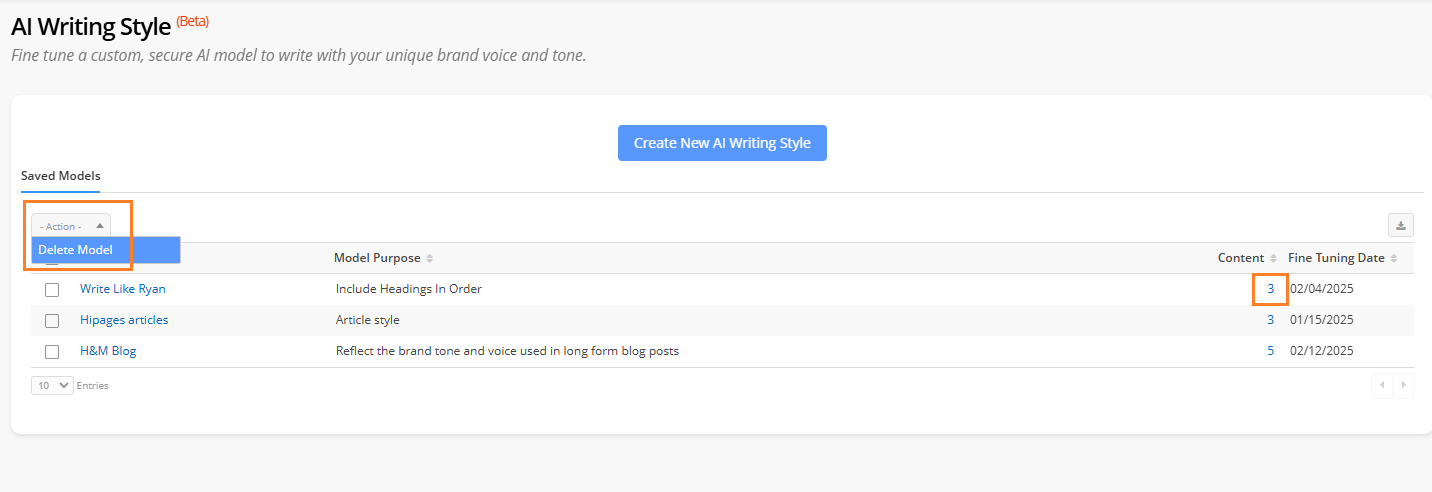The width and height of the screenshot is (1432, 492).
Task: Open the Hipages articles model link
Action: (x=124, y=320)
